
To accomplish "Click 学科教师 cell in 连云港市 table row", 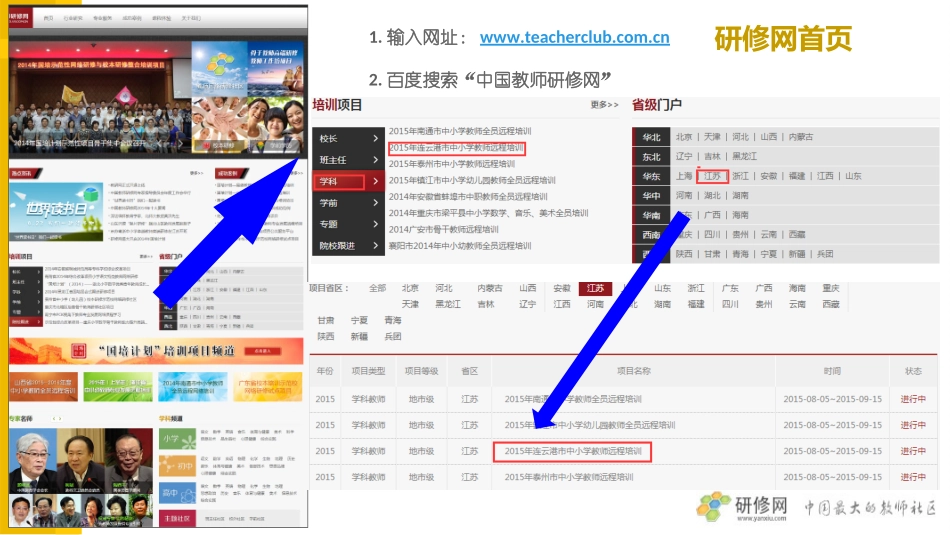I will [368, 451].
